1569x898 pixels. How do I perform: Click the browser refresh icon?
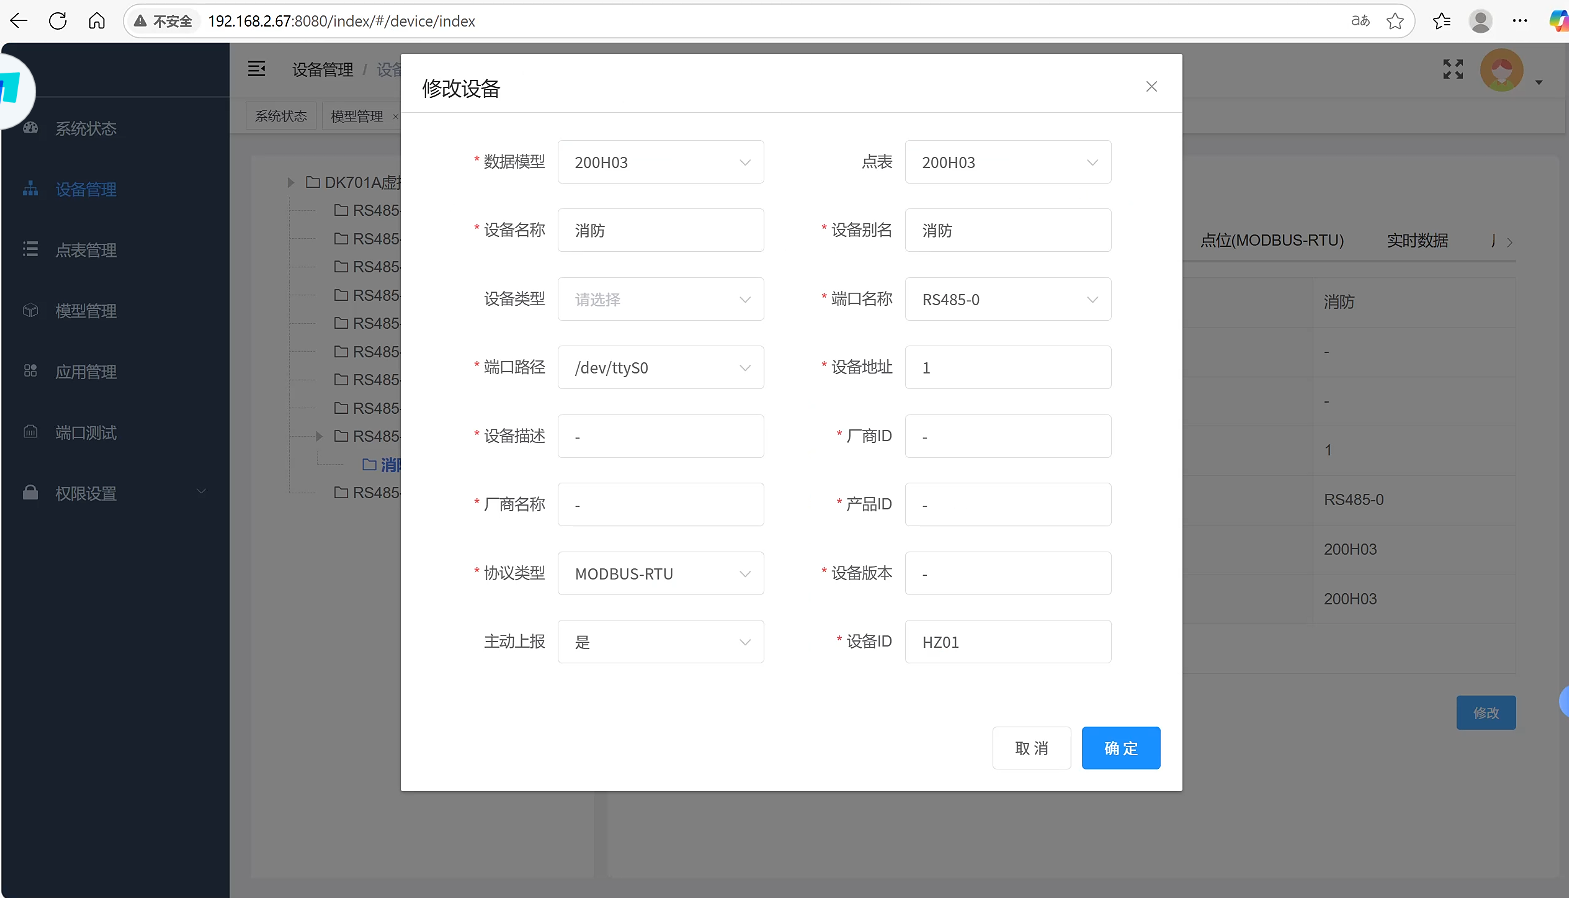[x=58, y=21]
